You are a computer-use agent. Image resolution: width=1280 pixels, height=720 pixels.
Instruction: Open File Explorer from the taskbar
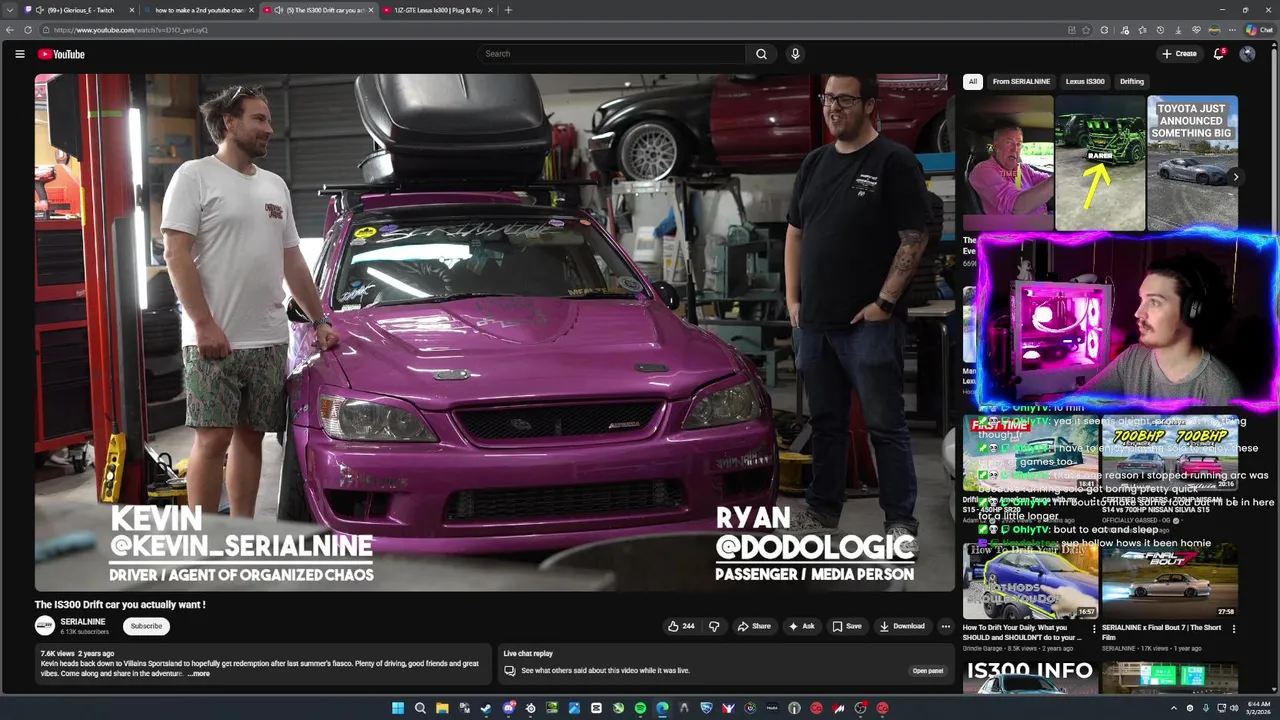point(442,708)
